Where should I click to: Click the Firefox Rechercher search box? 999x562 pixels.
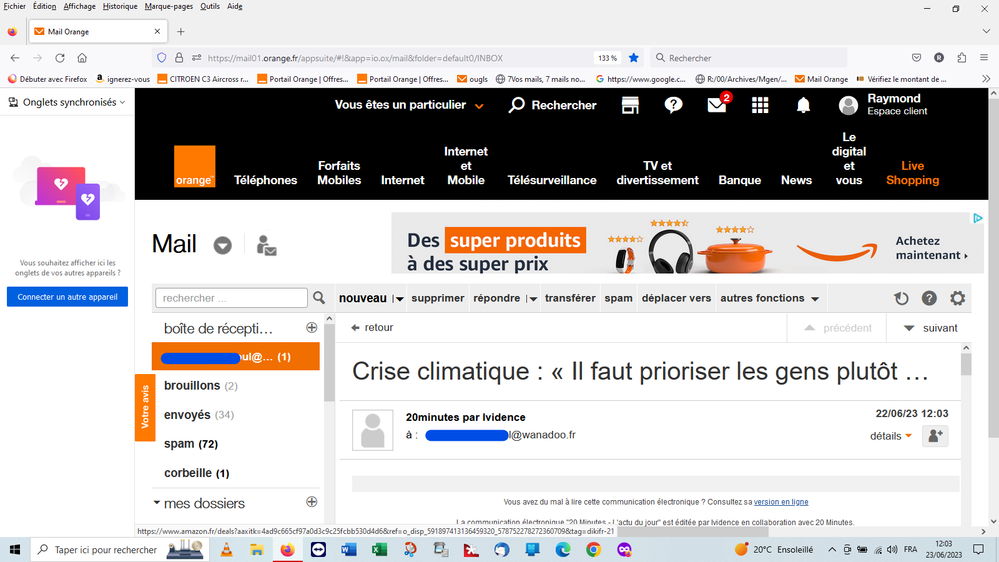pyautogui.click(x=749, y=57)
